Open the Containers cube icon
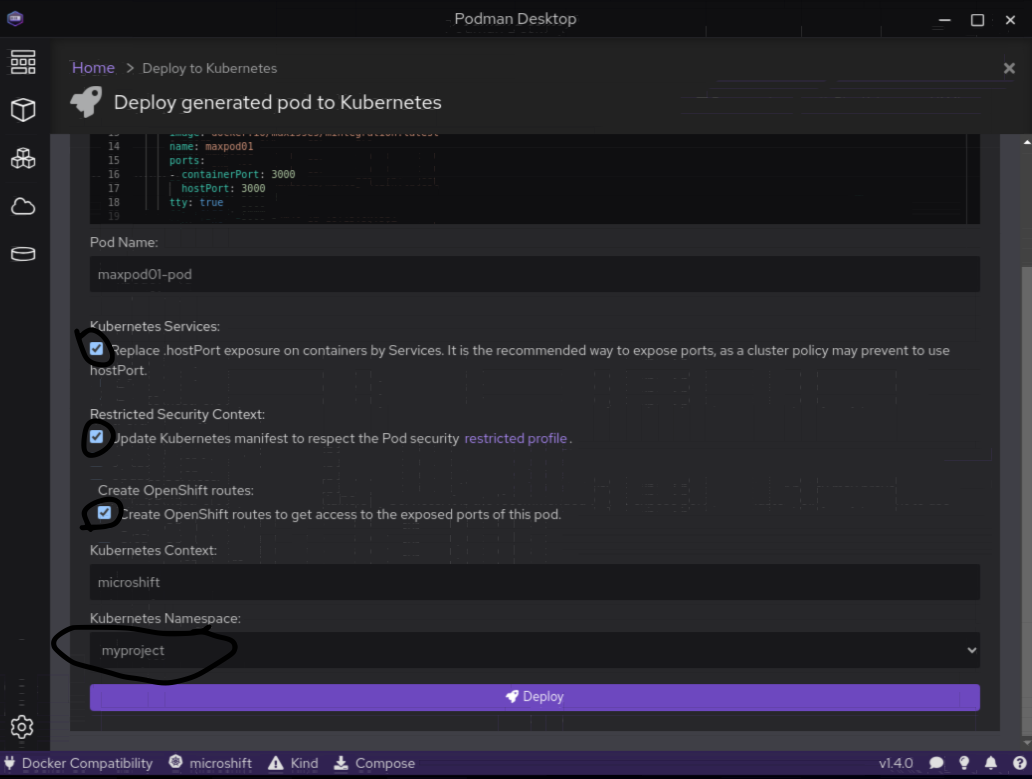 coord(23,110)
